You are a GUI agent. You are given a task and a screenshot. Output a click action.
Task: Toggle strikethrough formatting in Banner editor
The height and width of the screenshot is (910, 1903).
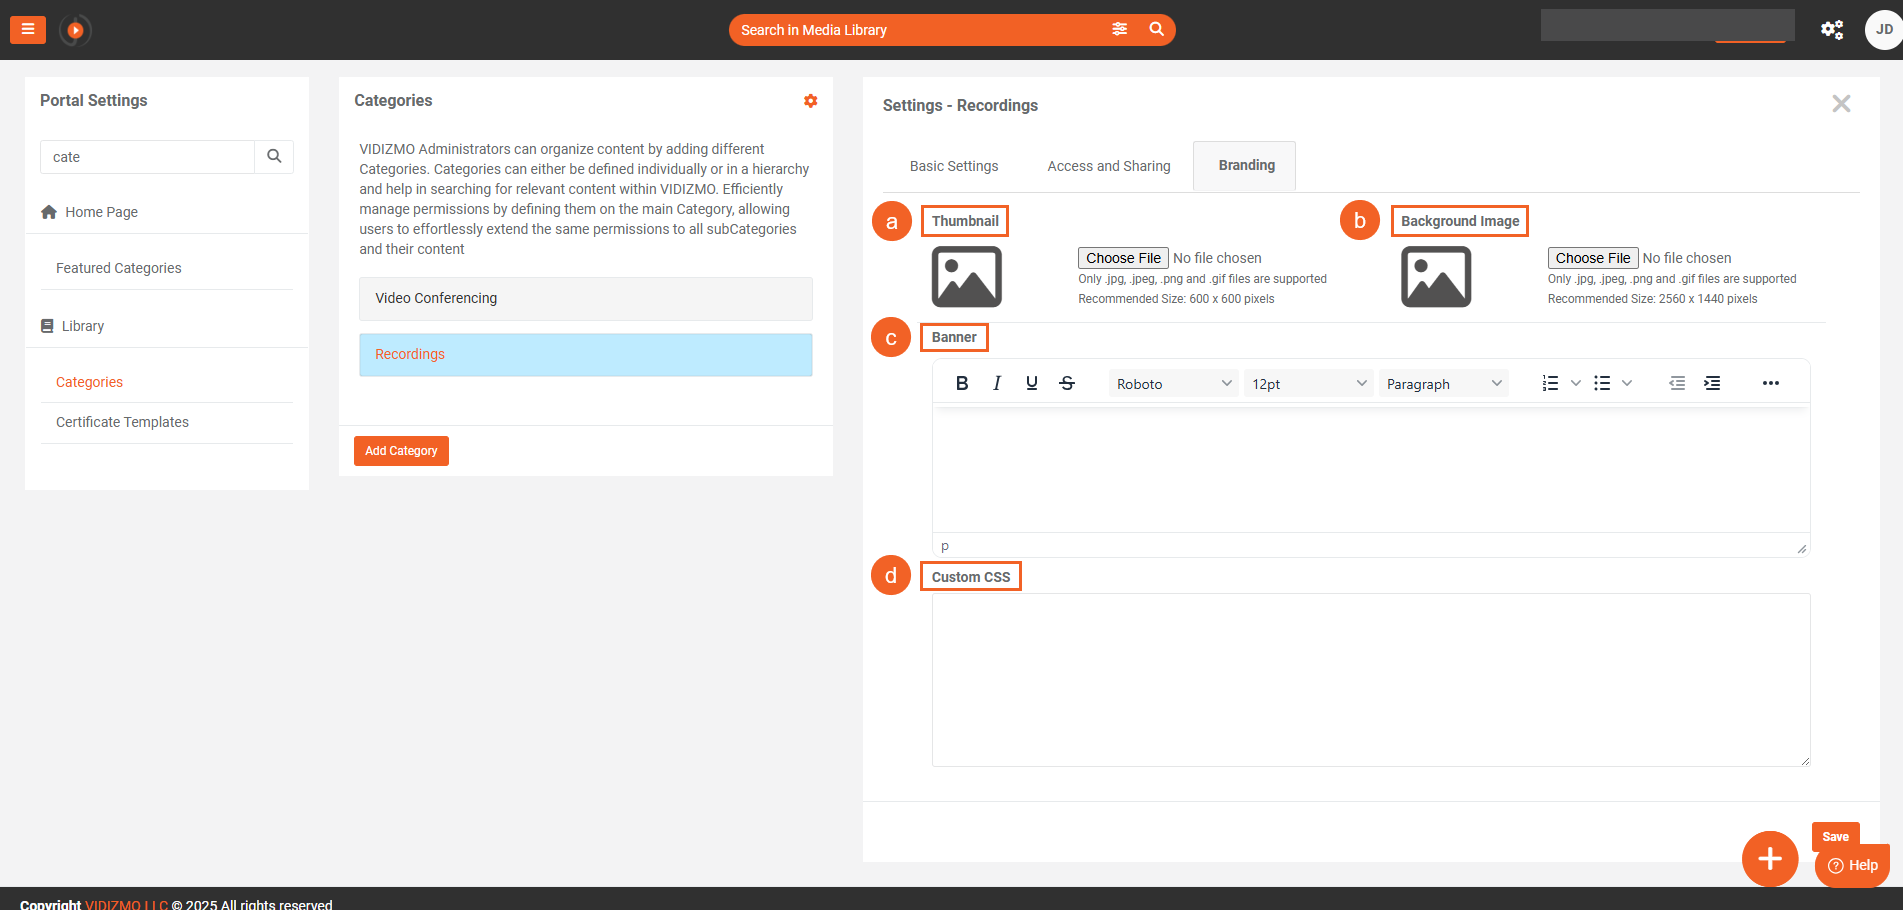tap(1067, 384)
